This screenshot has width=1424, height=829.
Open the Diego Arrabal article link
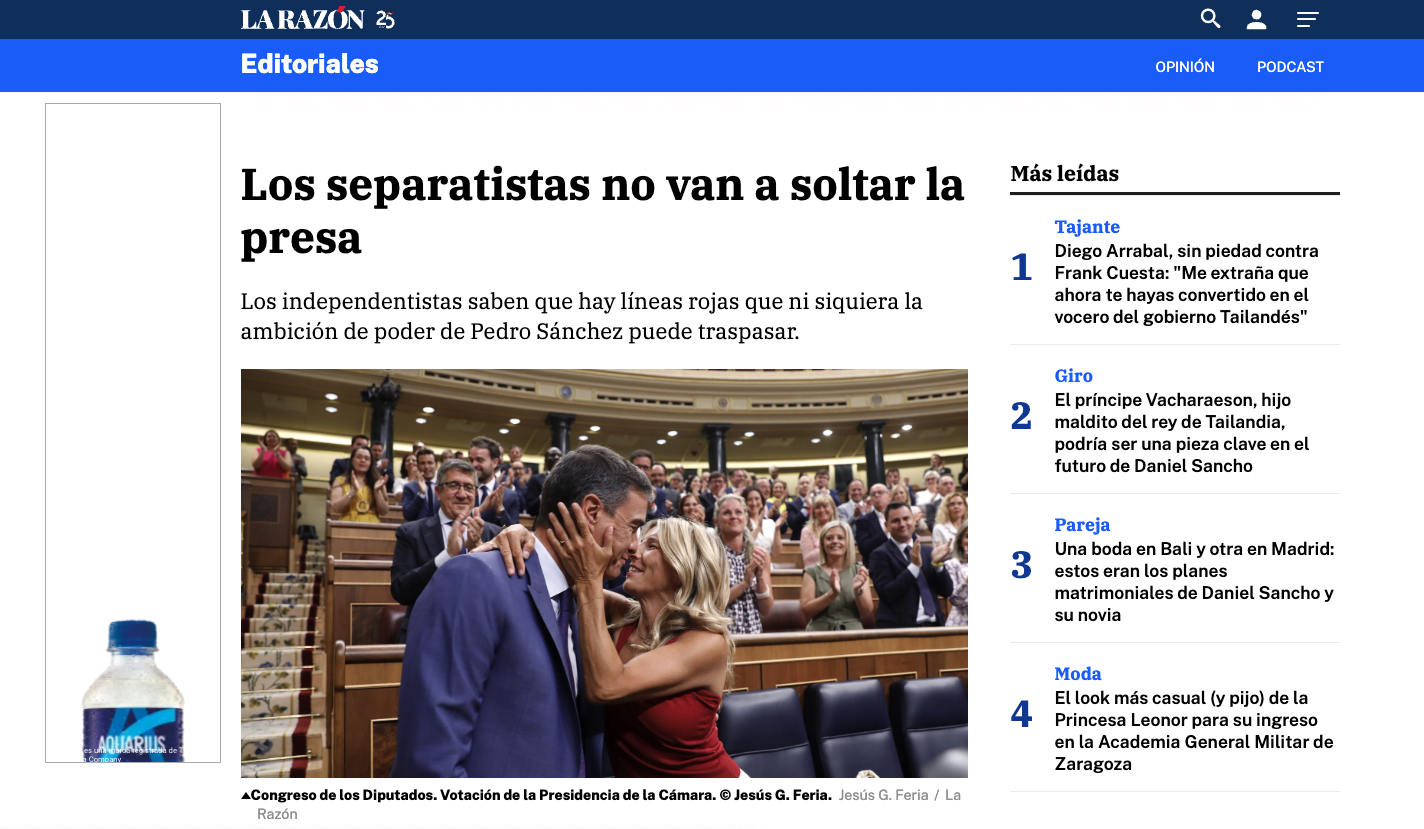(x=1187, y=284)
